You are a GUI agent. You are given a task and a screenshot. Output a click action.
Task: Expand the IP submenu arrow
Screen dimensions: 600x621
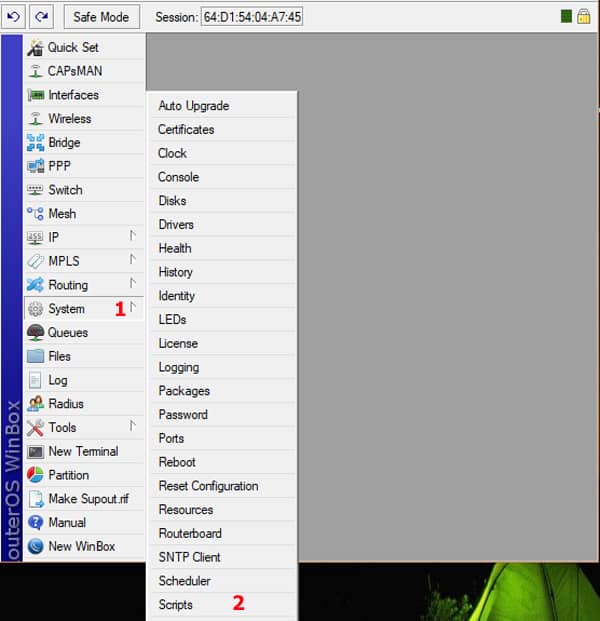pyautogui.click(x=133, y=236)
